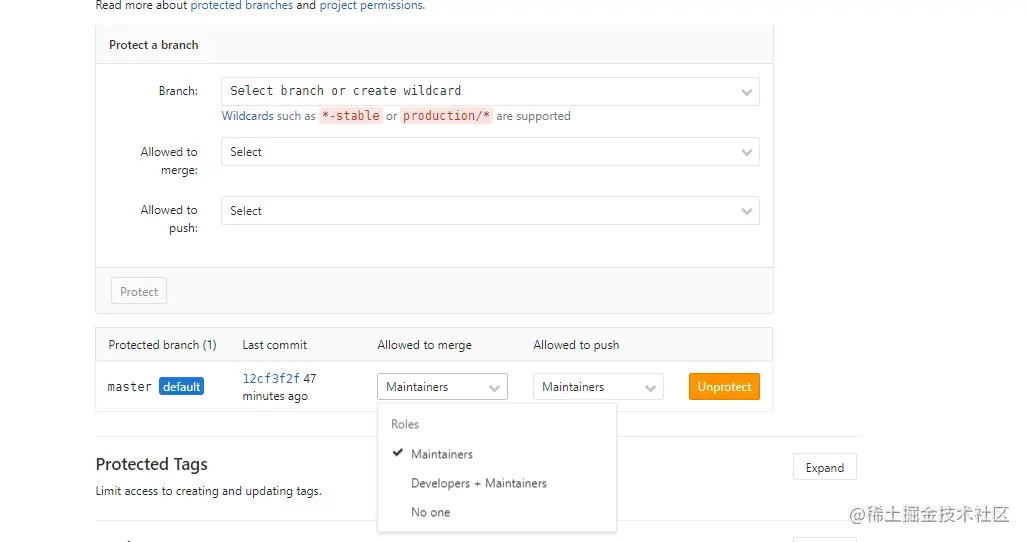Open commit 12cf3f2f link
The image size is (1027, 542).
coord(271,379)
